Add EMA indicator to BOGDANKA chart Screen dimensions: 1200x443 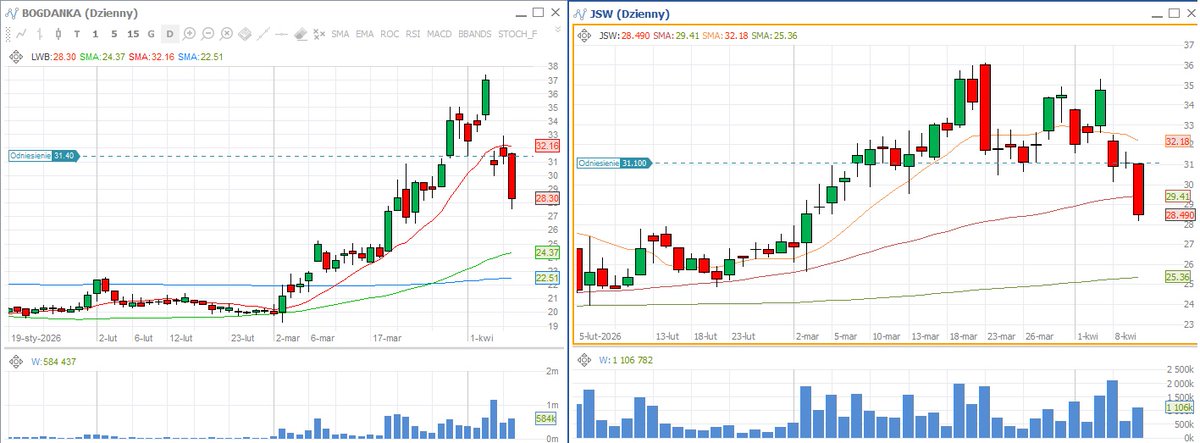365,34
